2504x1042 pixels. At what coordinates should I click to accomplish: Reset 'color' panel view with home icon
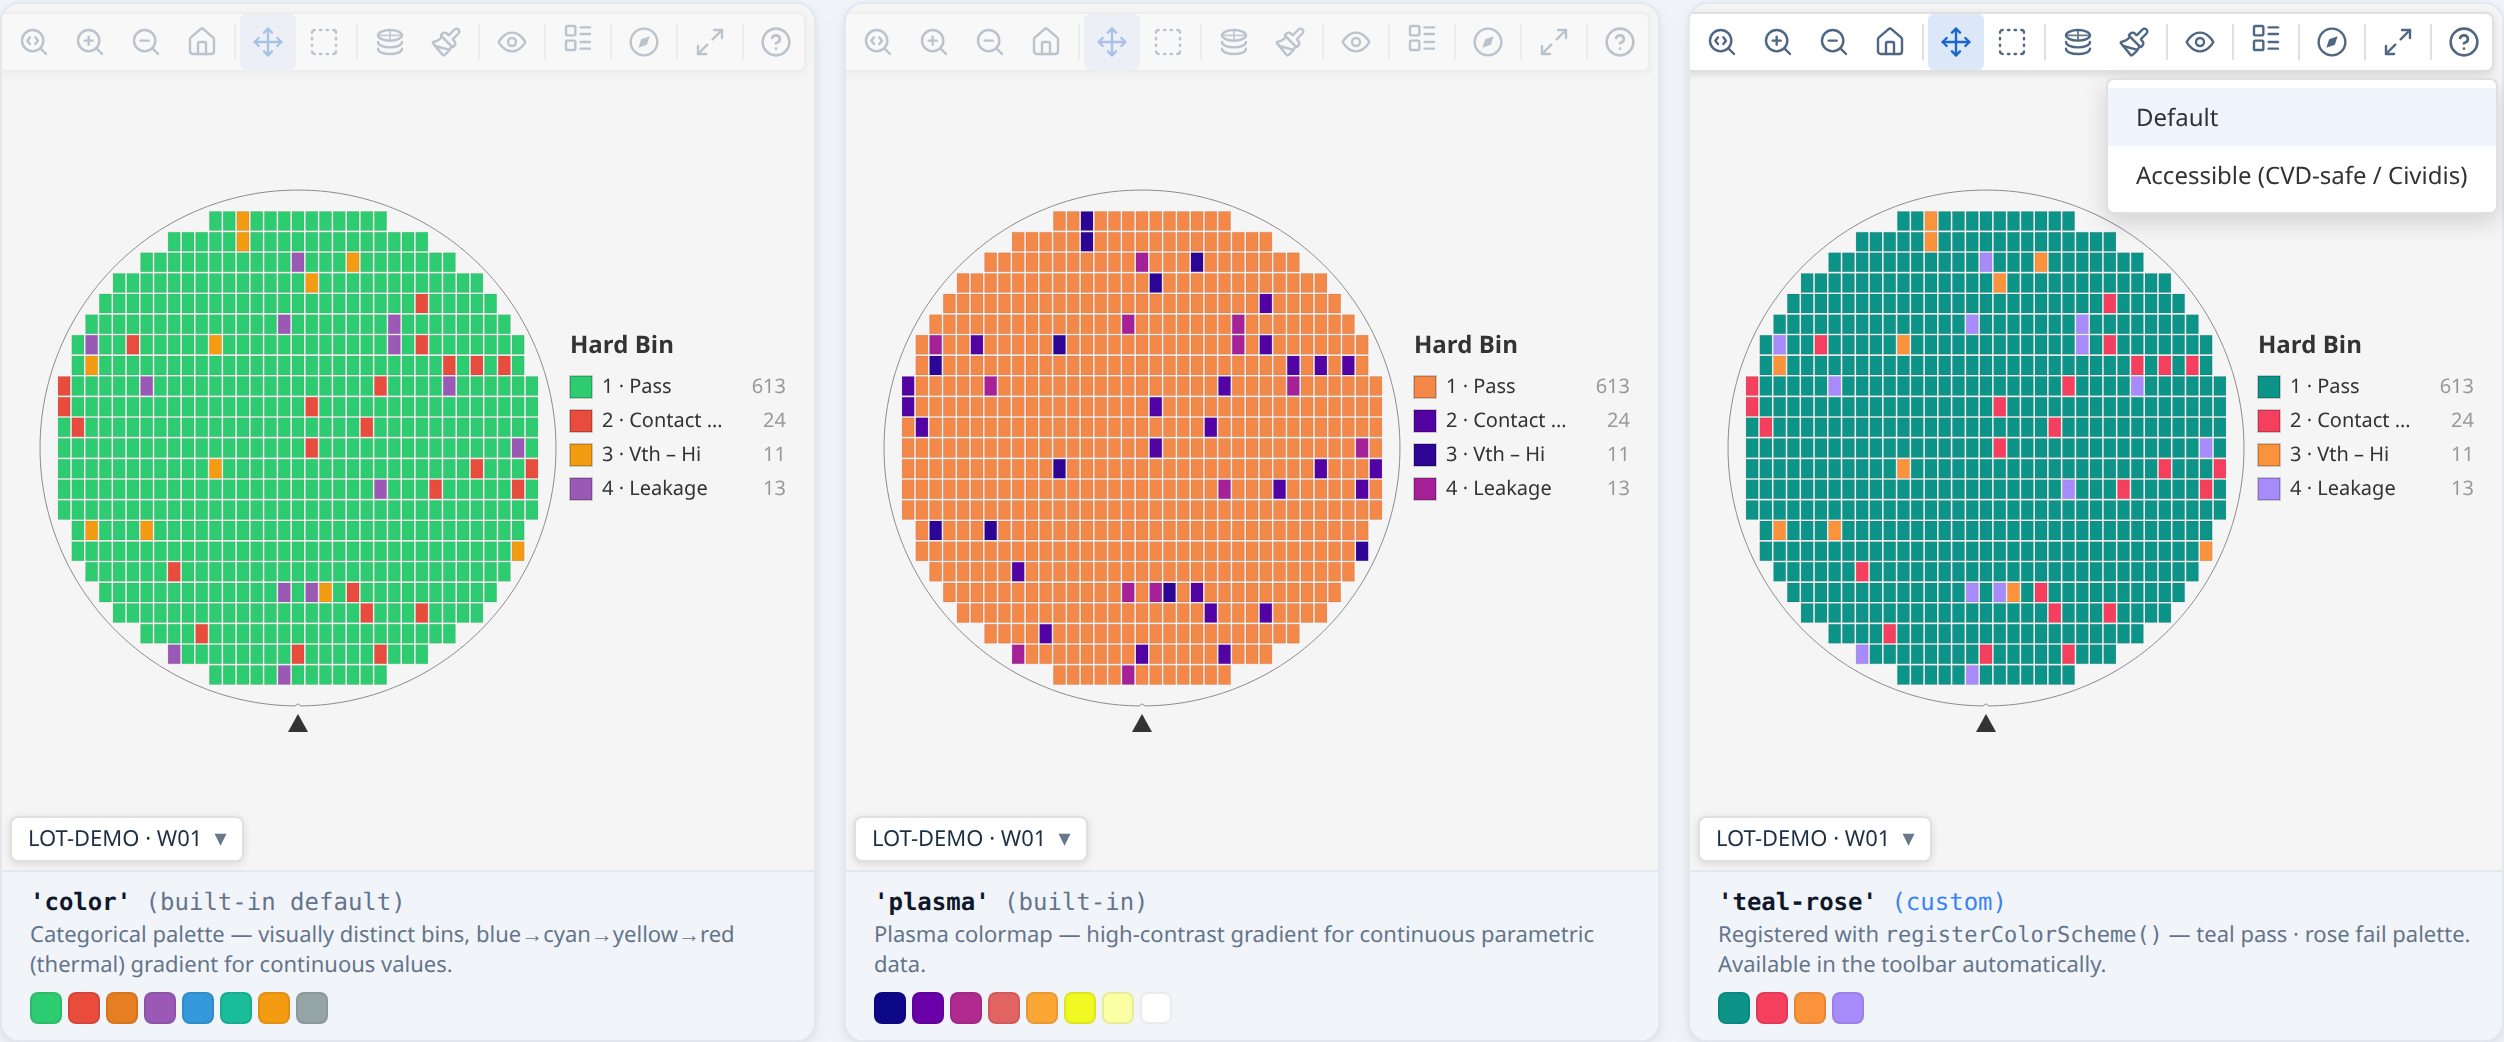pos(202,42)
